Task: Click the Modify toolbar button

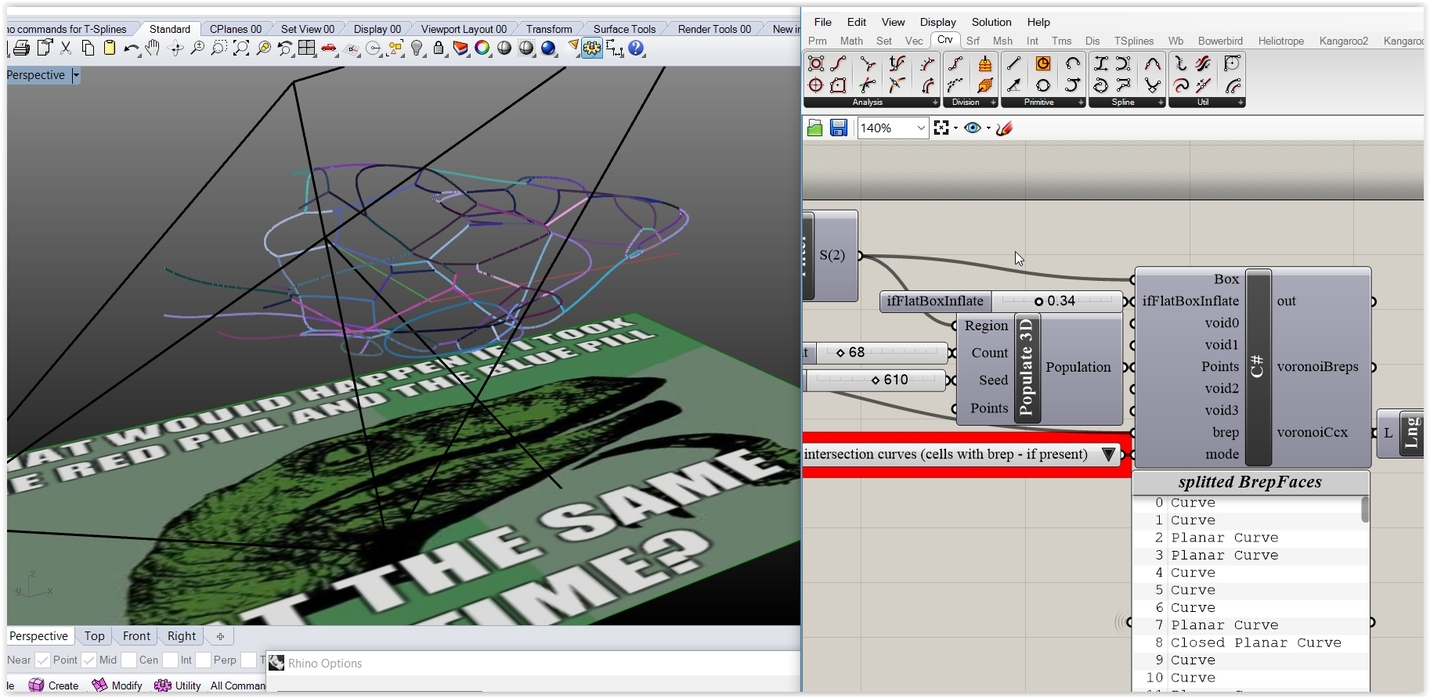Action: click(117, 685)
